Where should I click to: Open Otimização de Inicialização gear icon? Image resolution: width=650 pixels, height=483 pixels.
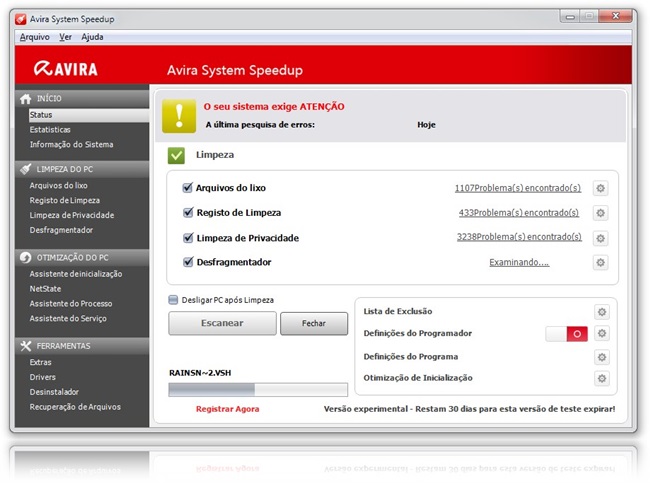(602, 378)
